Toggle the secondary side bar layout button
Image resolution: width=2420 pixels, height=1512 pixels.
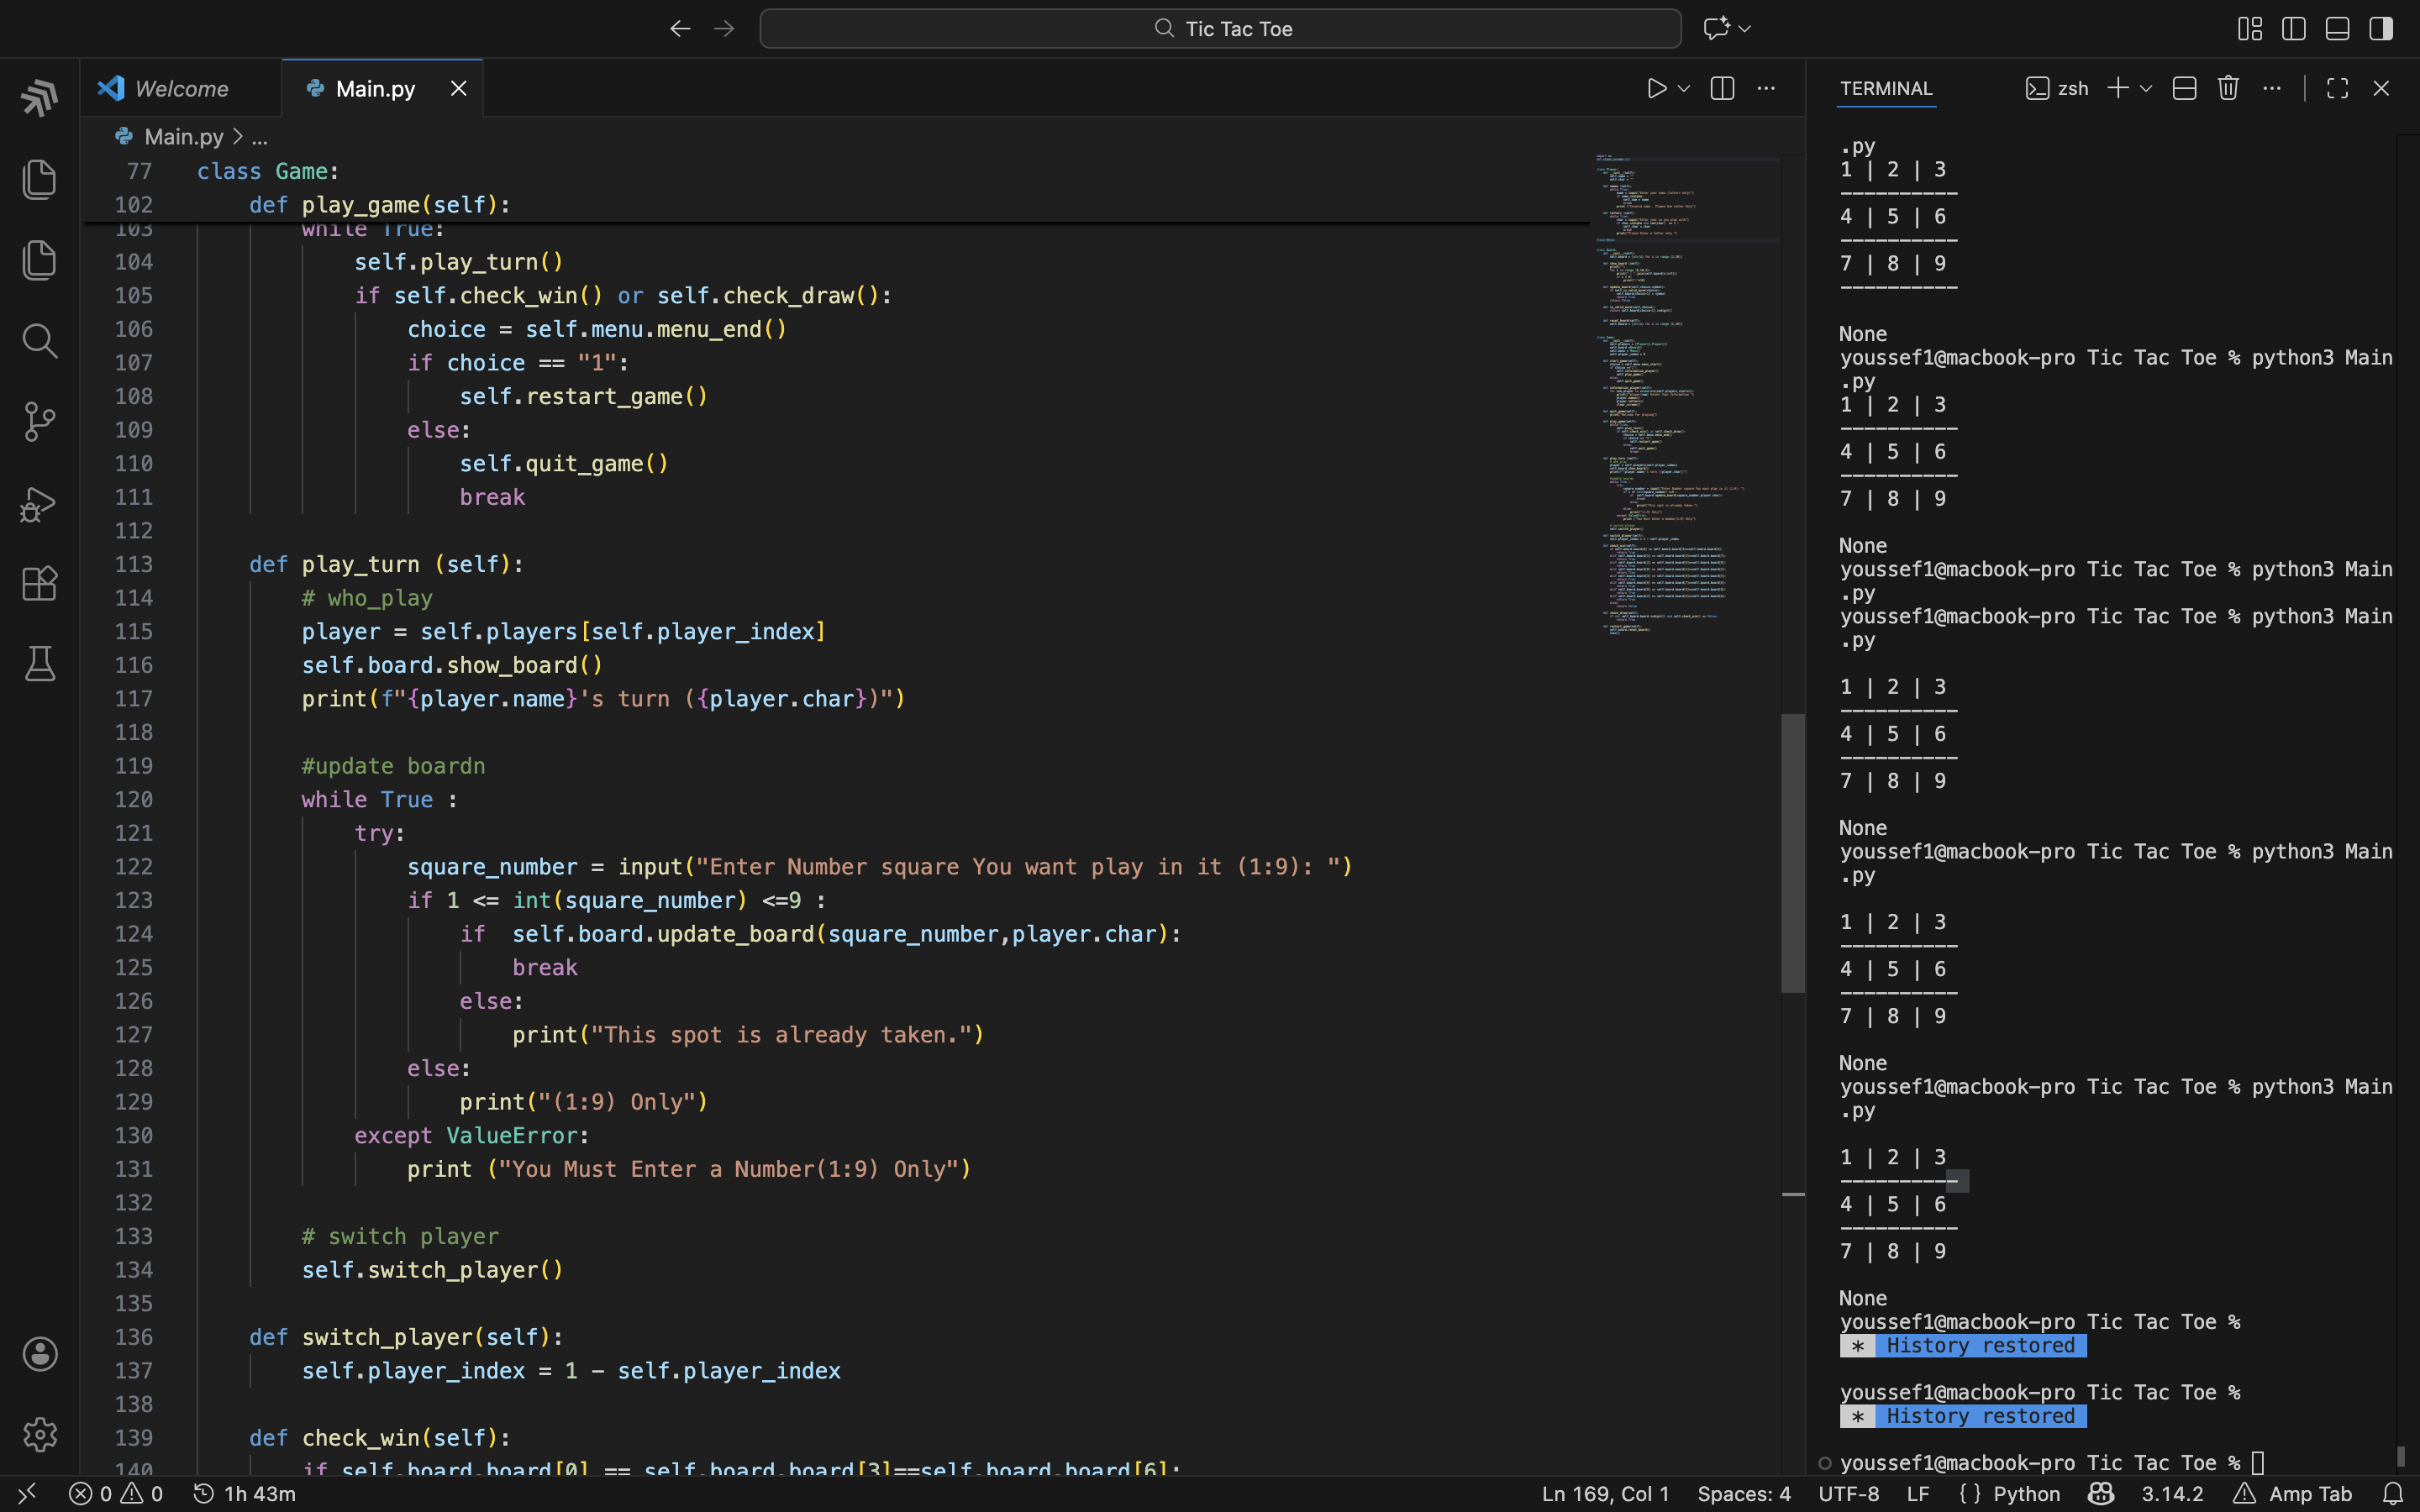pos(2381,29)
